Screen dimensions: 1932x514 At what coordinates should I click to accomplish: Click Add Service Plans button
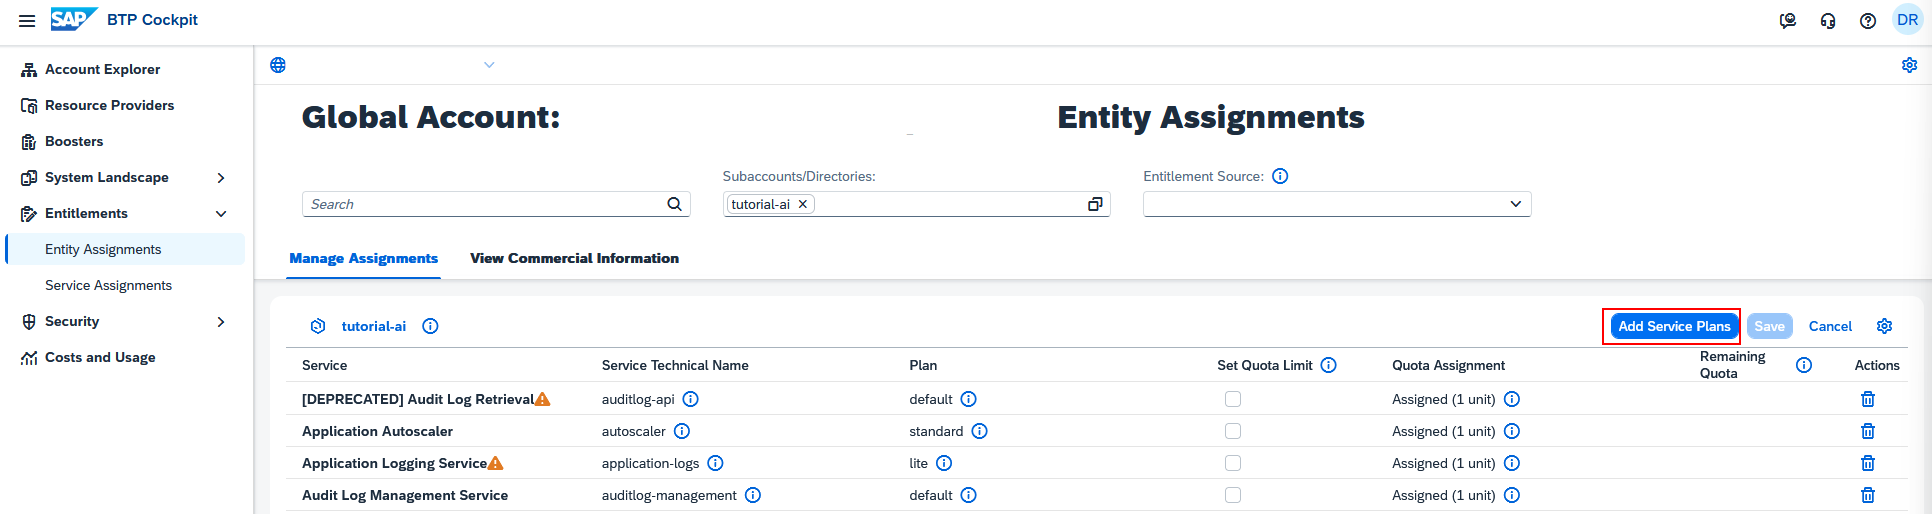point(1674,326)
